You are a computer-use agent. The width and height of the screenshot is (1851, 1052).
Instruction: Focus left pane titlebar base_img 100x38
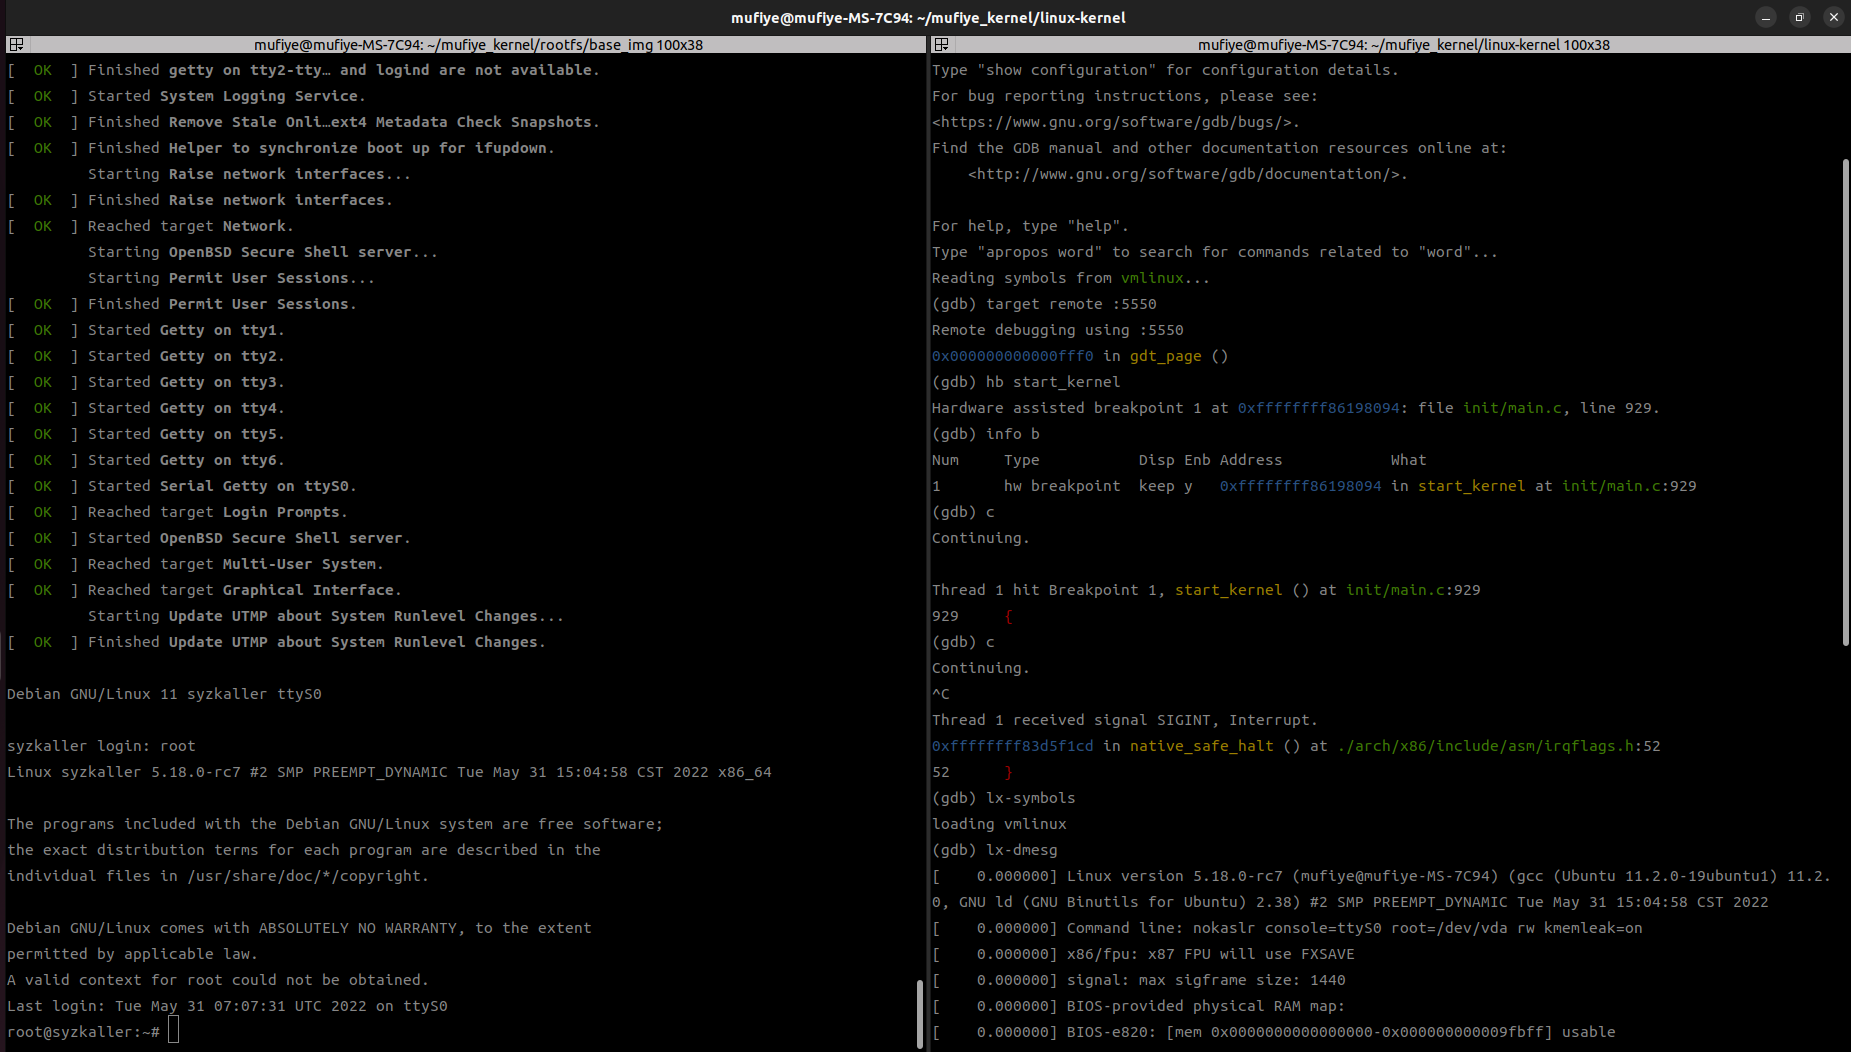click(x=478, y=45)
